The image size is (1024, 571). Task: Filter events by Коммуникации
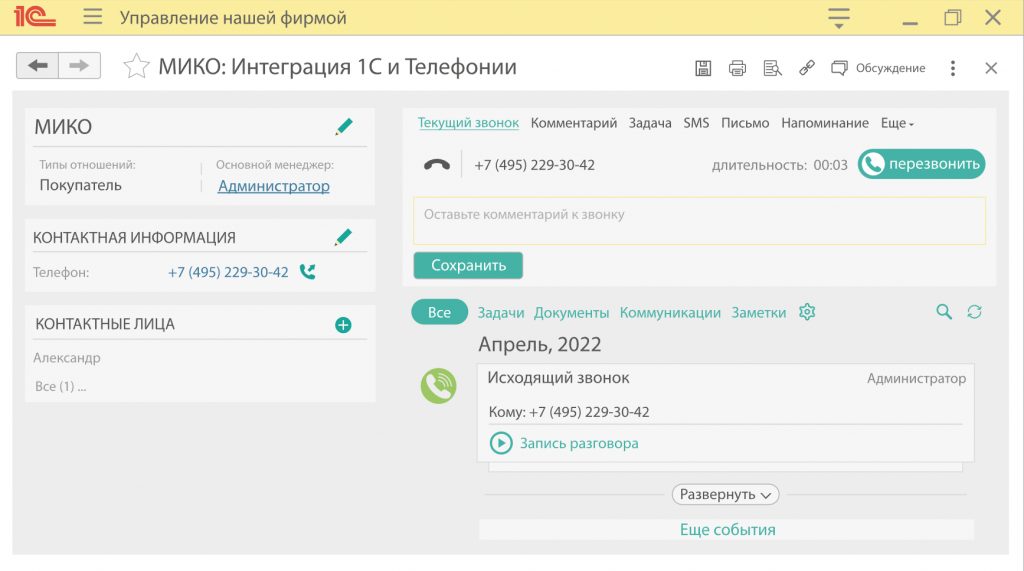[670, 313]
